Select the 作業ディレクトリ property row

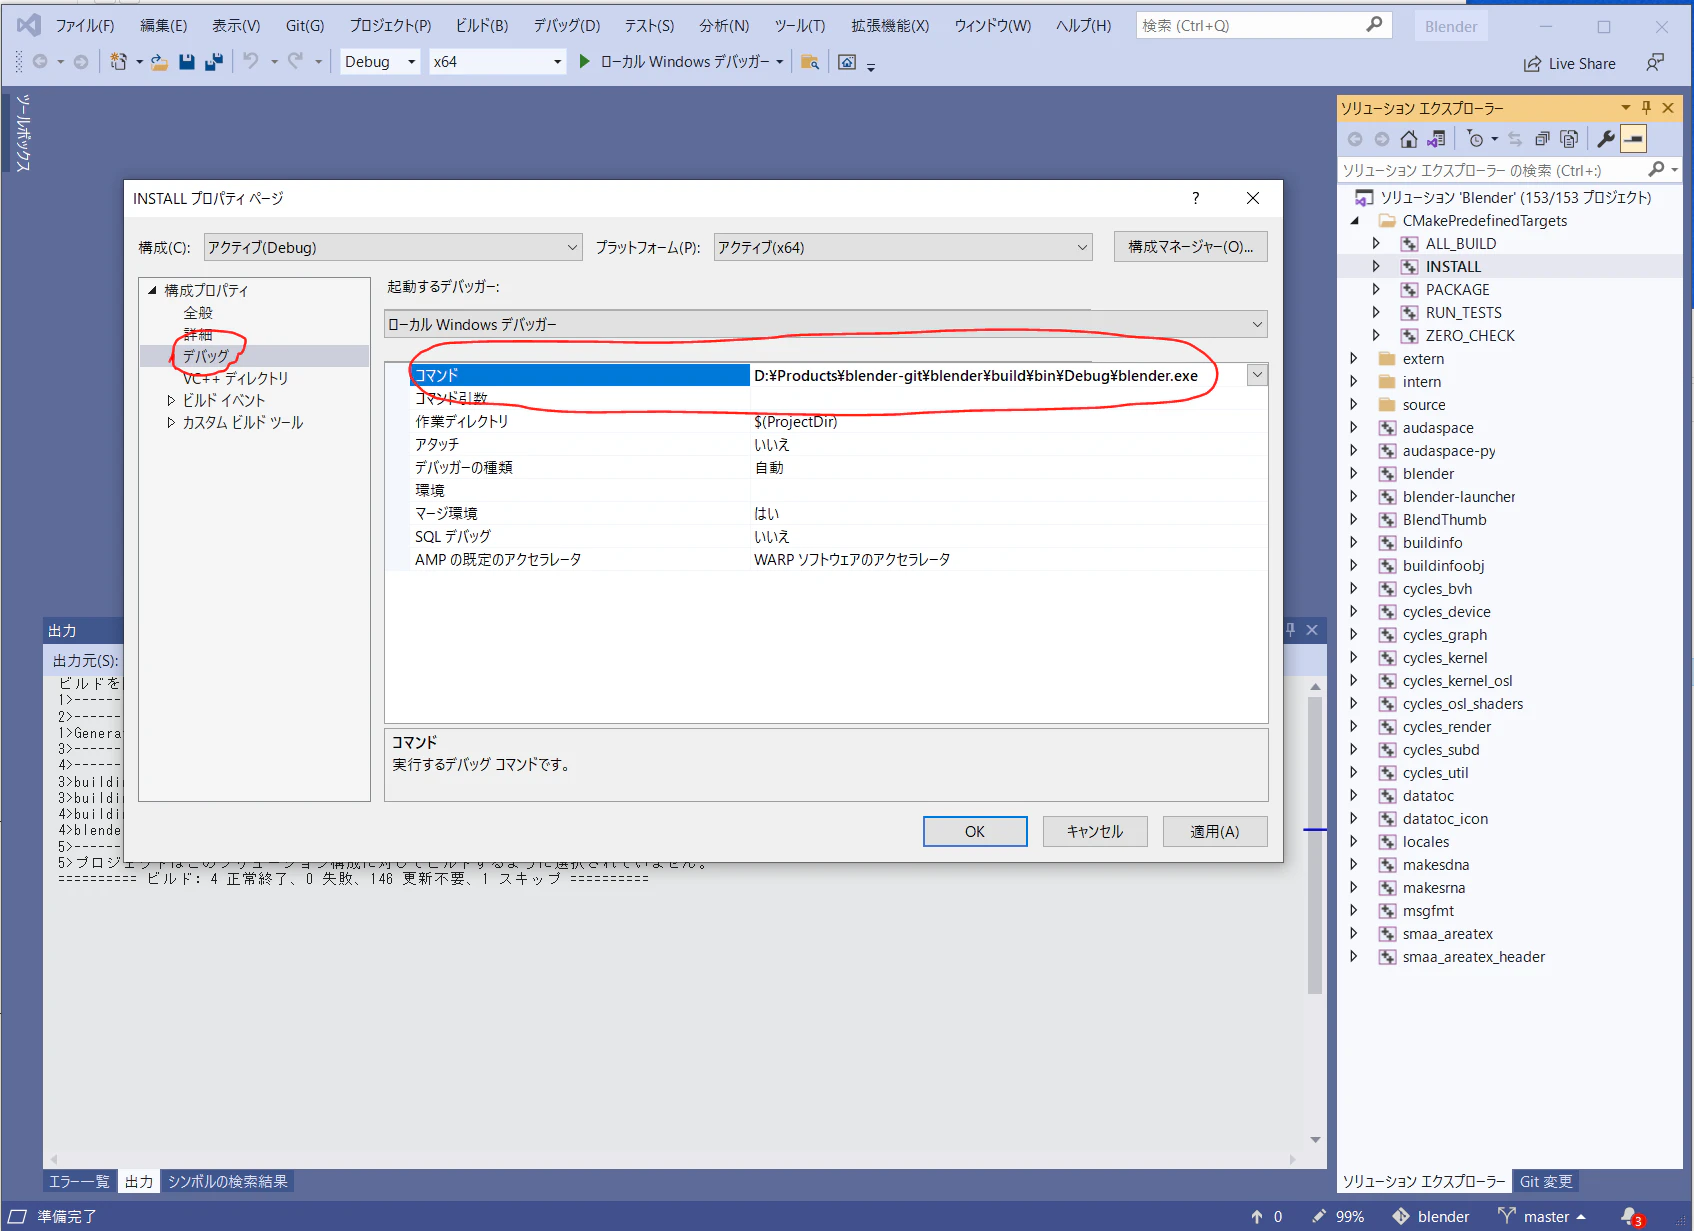(x=826, y=421)
